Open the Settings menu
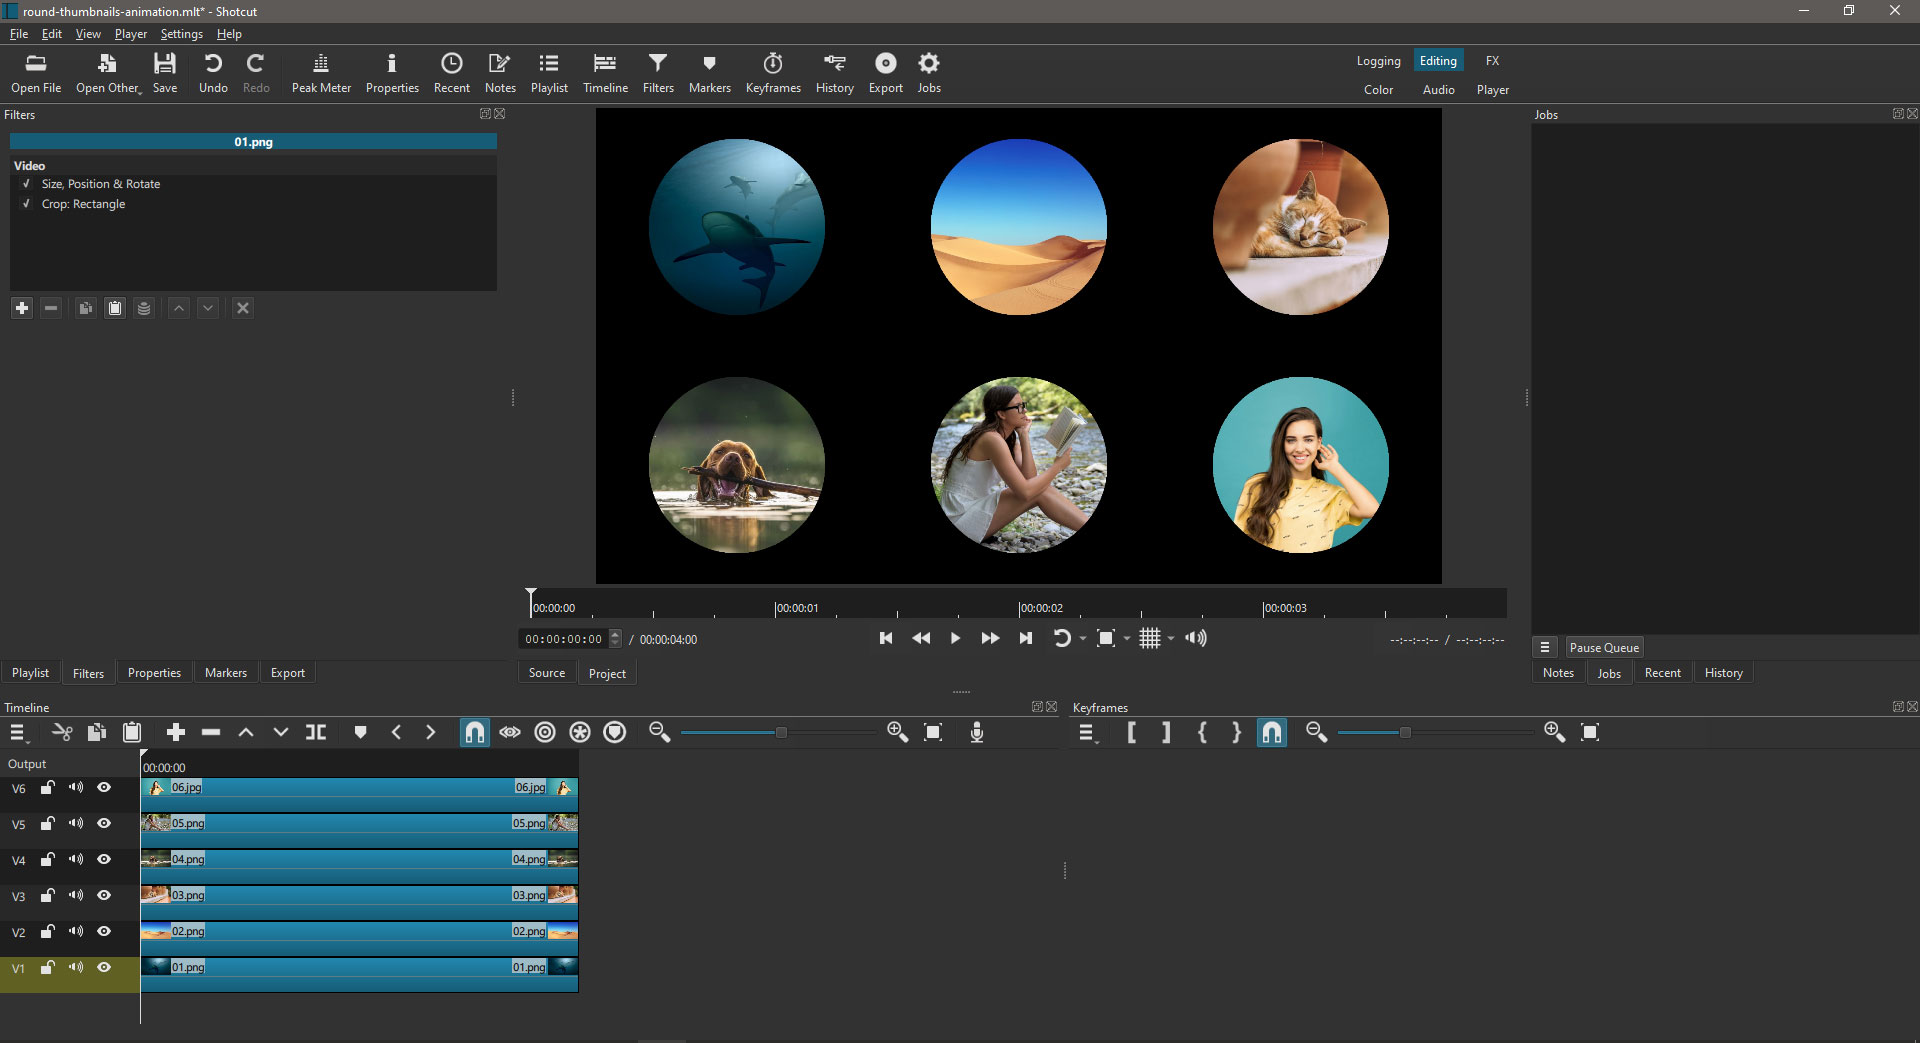This screenshot has width=1920, height=1043. (181, 34)
